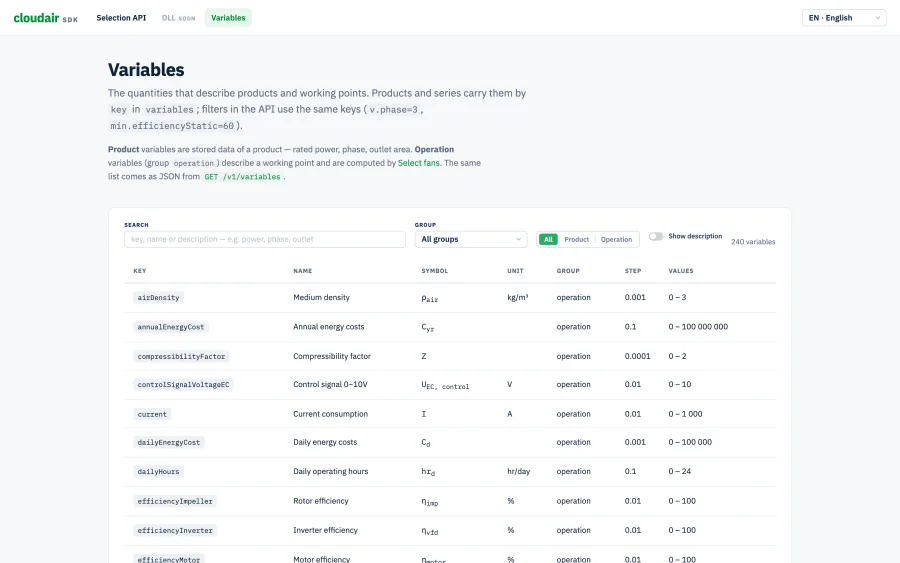Click the GET /v1/variables code link
This screenshot has width=900, height=563.
(242, 177)
